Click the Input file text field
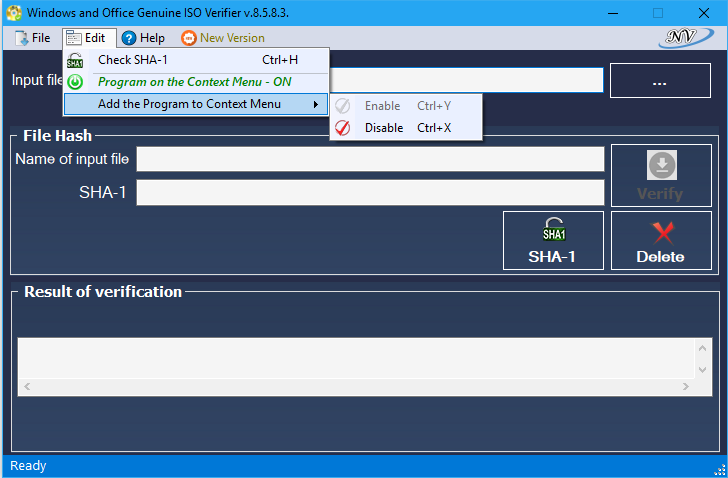Screen dimensions: 728x478 466,80
